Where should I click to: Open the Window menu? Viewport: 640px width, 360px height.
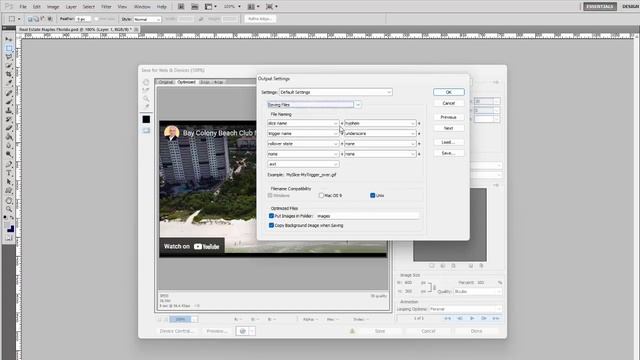tap(142, 7)
